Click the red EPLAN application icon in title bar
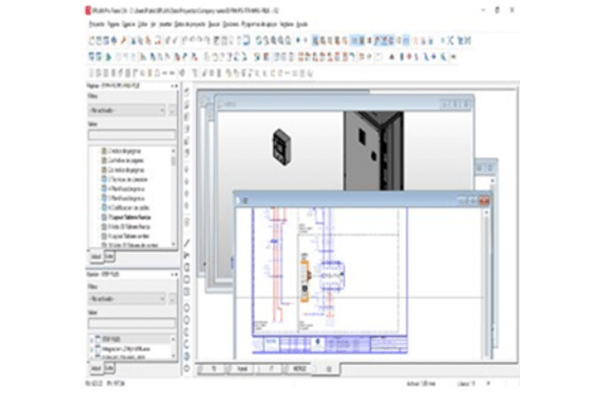This screenshot has height=400, width=600. pyautogui.click(x=88, y=8)
